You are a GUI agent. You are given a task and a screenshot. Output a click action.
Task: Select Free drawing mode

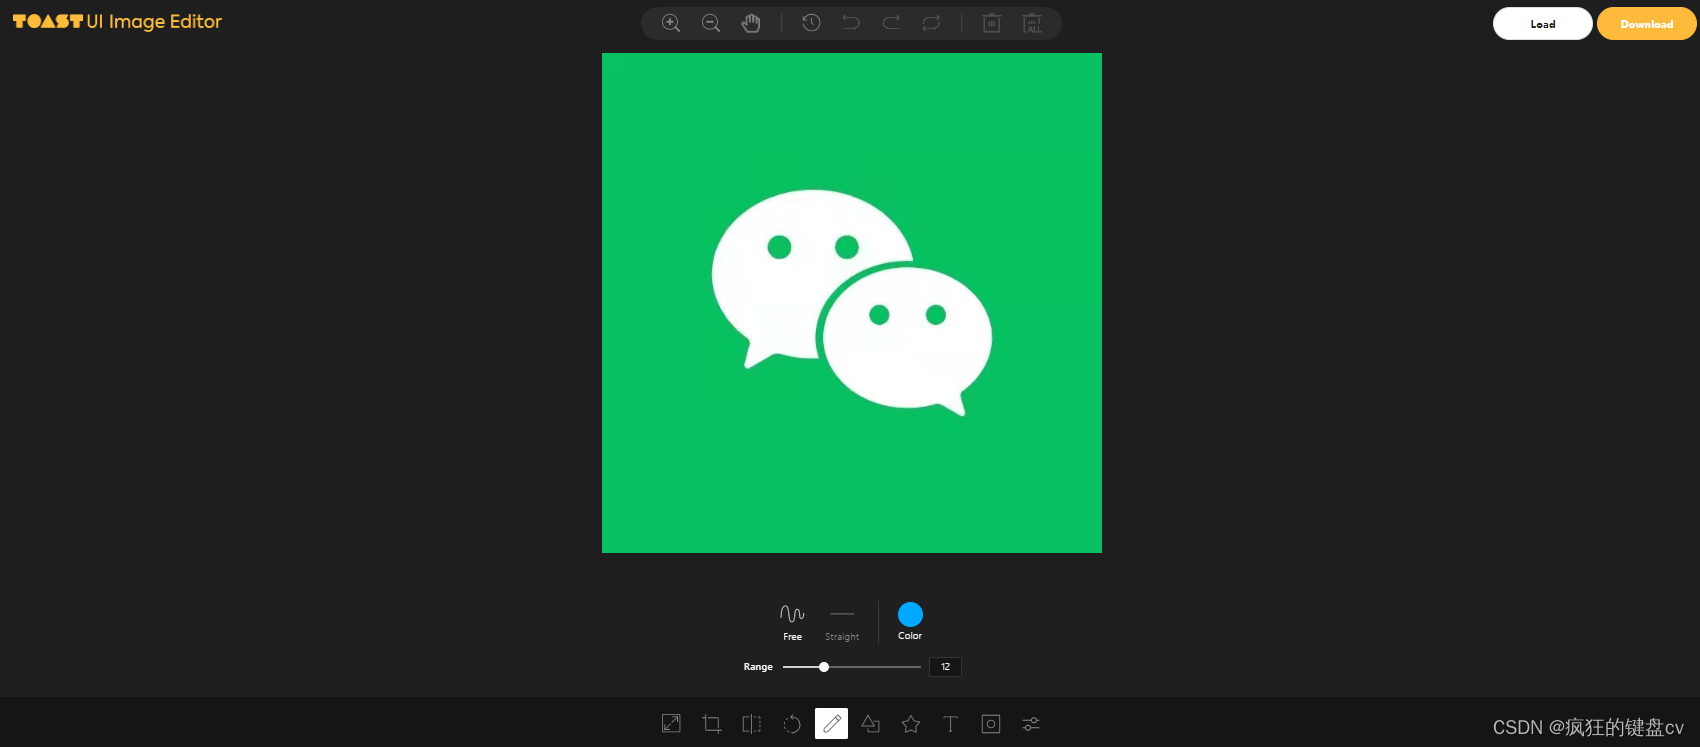(x=792, y=622)
